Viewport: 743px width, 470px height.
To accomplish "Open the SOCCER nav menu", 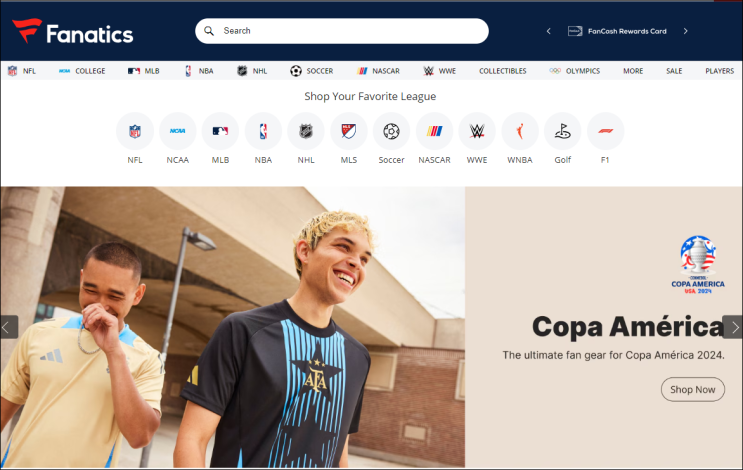I will (x=312, y=71).
